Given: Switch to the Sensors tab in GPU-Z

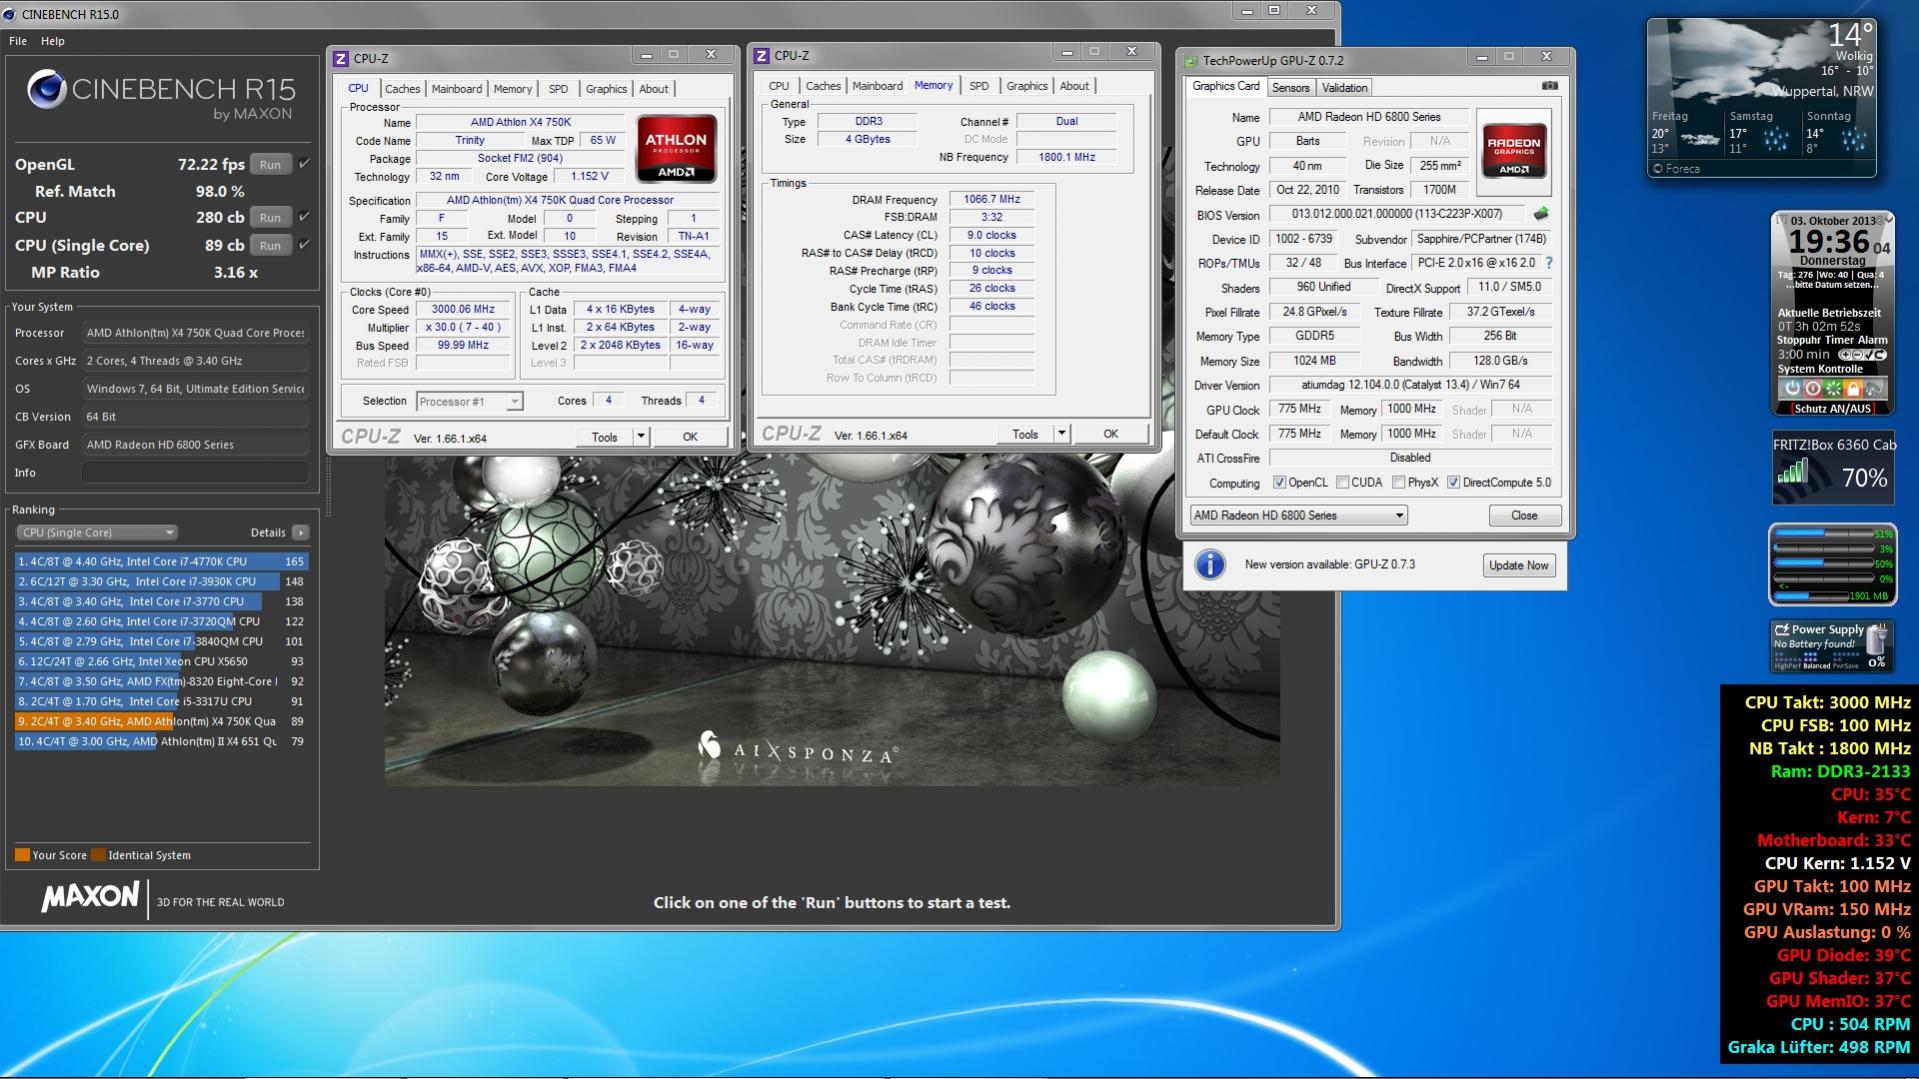Looking at the screenshot, I should click(x=1290, y=88).
